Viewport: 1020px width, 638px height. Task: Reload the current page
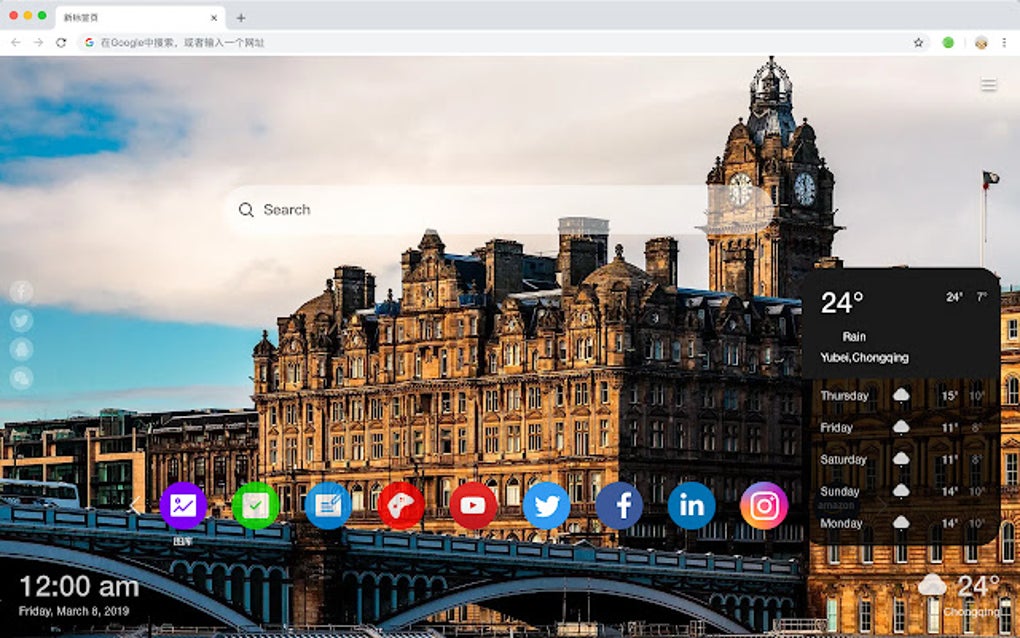(62, 43)
